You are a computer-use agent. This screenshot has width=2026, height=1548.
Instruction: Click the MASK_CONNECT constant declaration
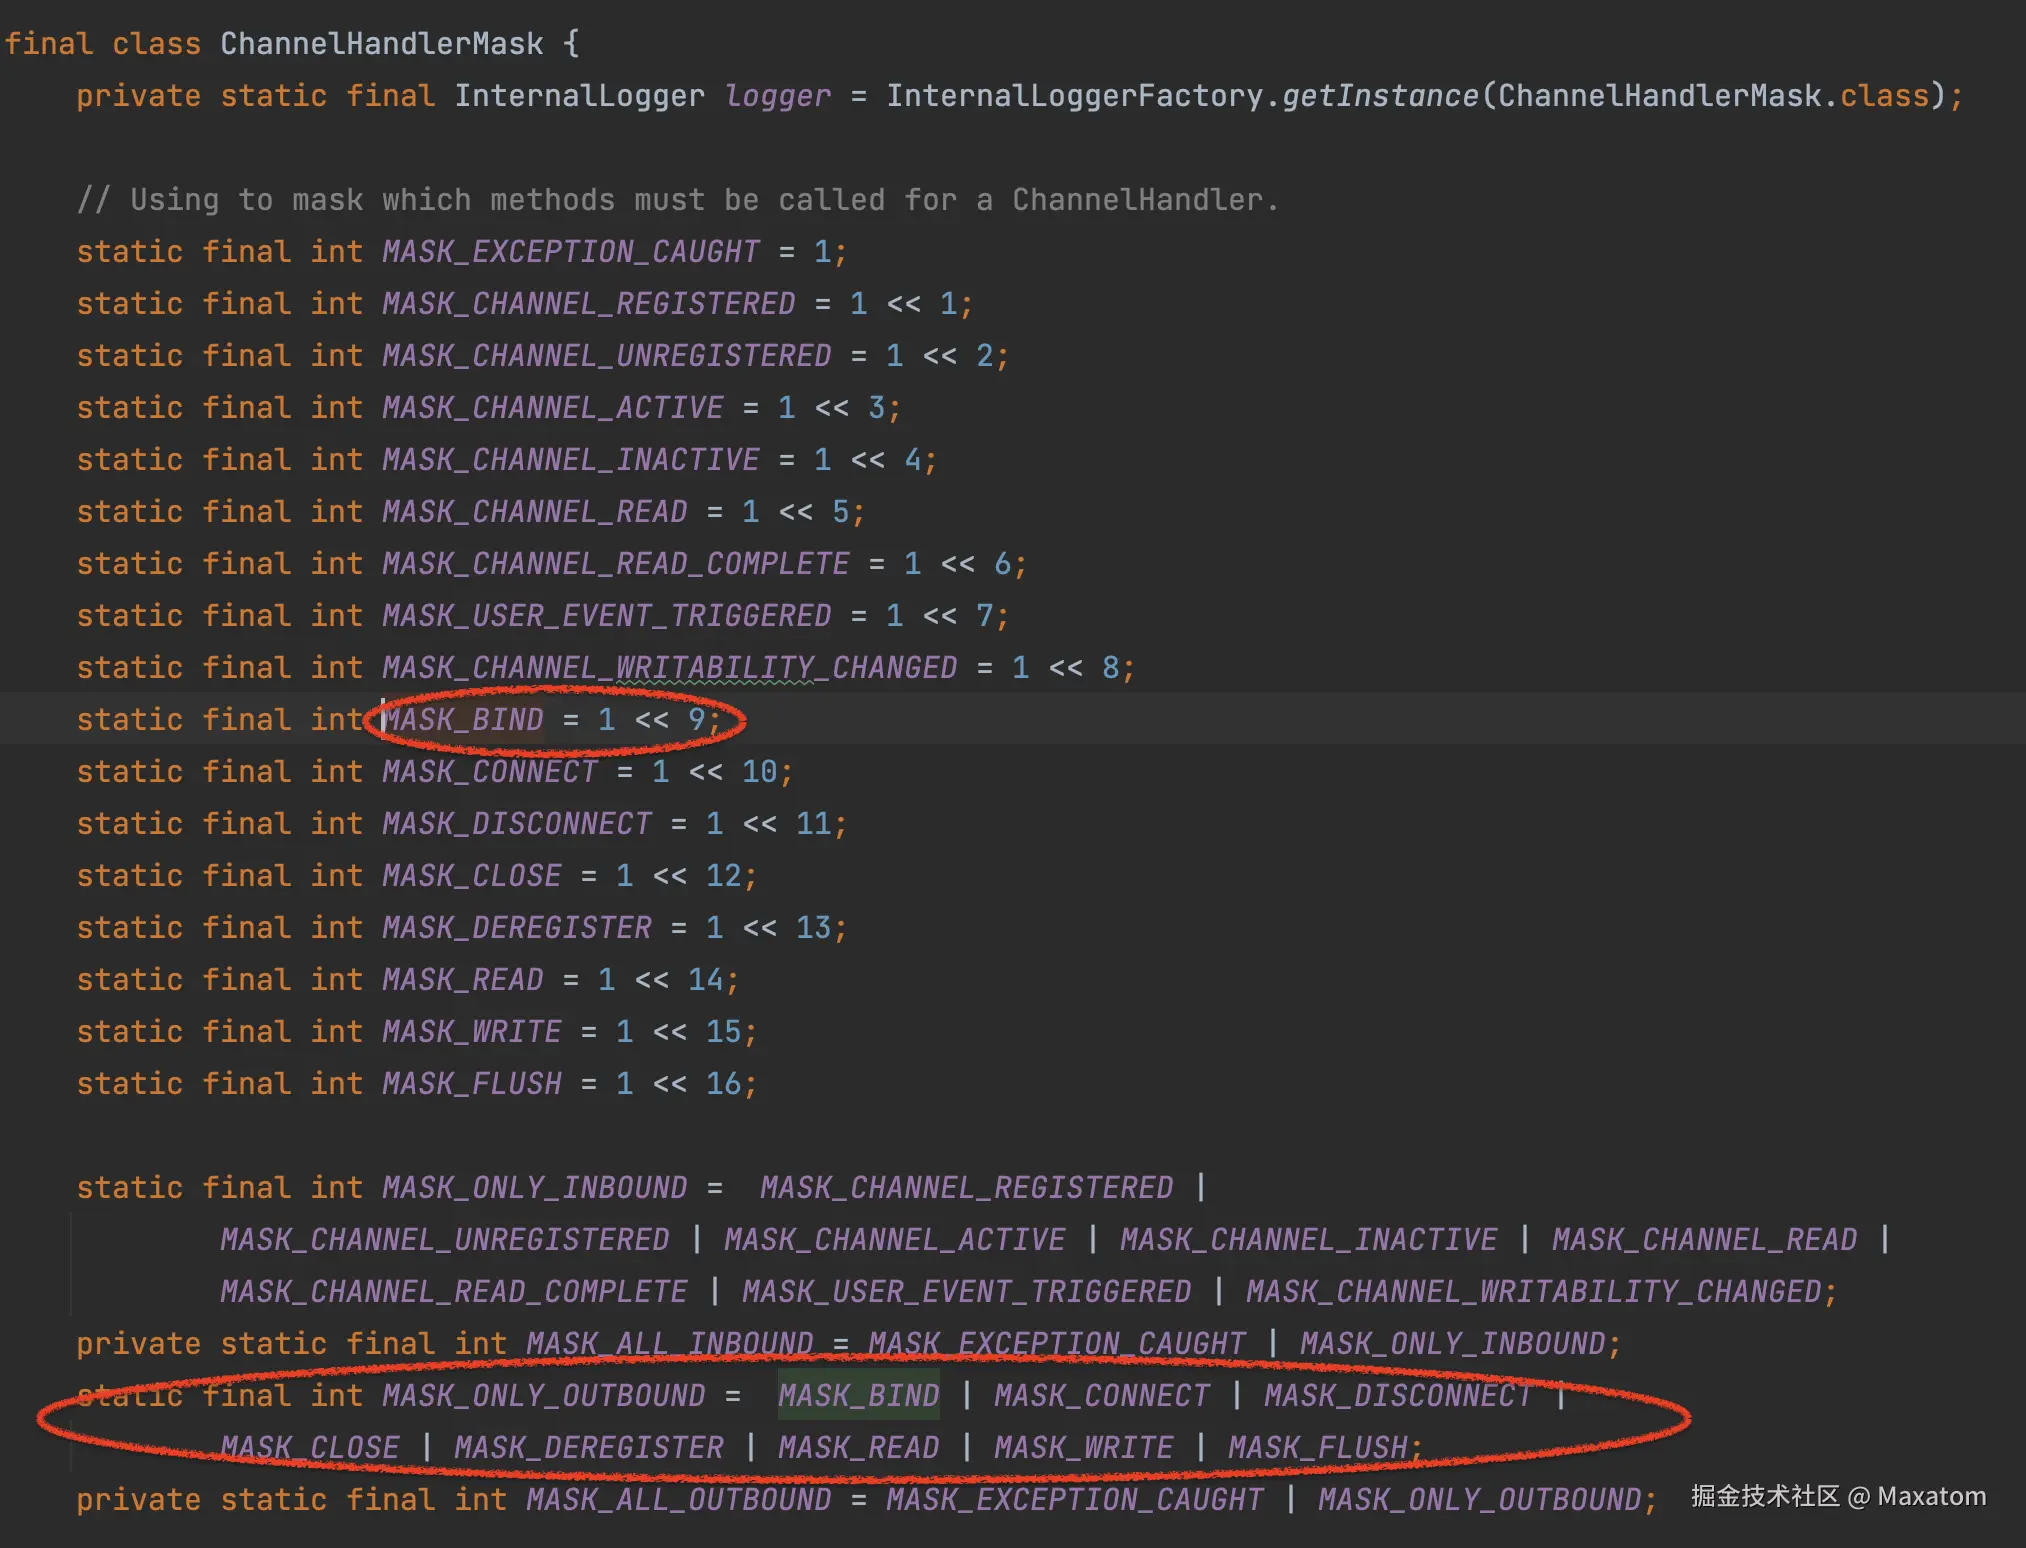tap(490, 772)
